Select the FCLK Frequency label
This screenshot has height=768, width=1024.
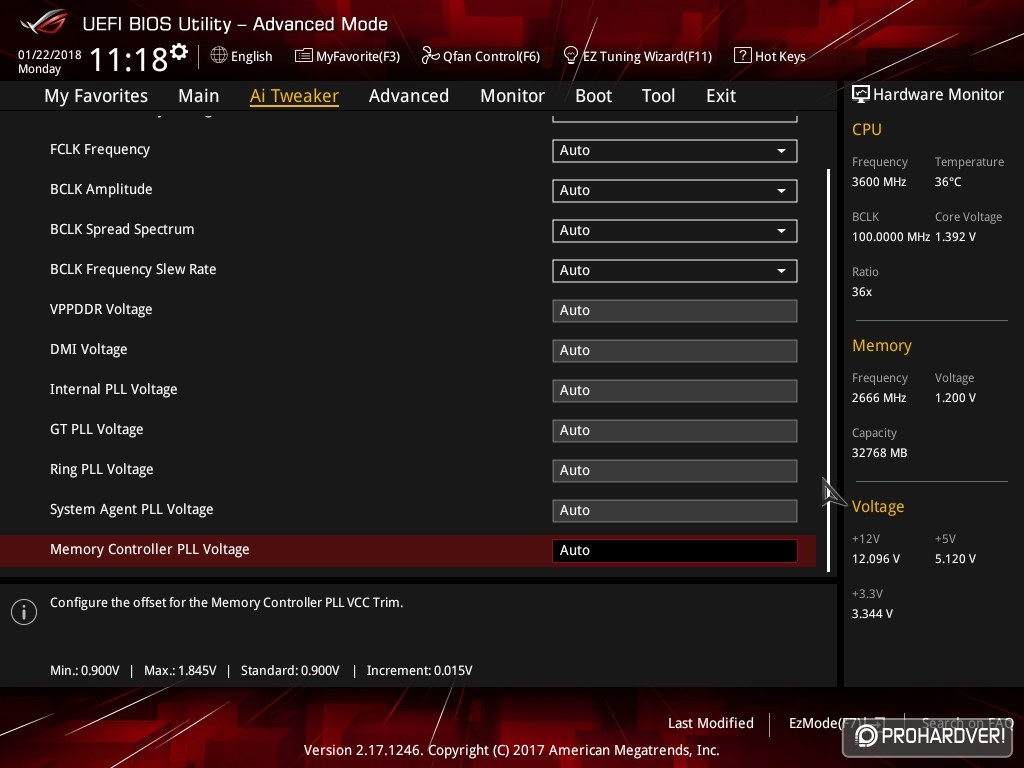pos(100,150)
